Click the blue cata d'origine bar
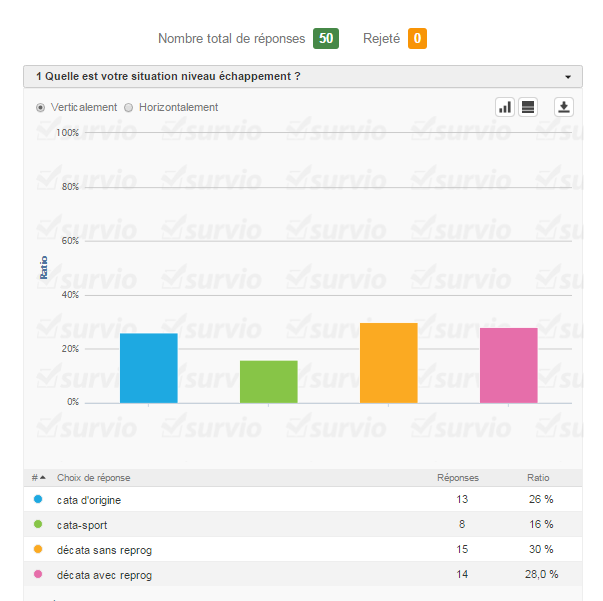 tap(148, 368)
